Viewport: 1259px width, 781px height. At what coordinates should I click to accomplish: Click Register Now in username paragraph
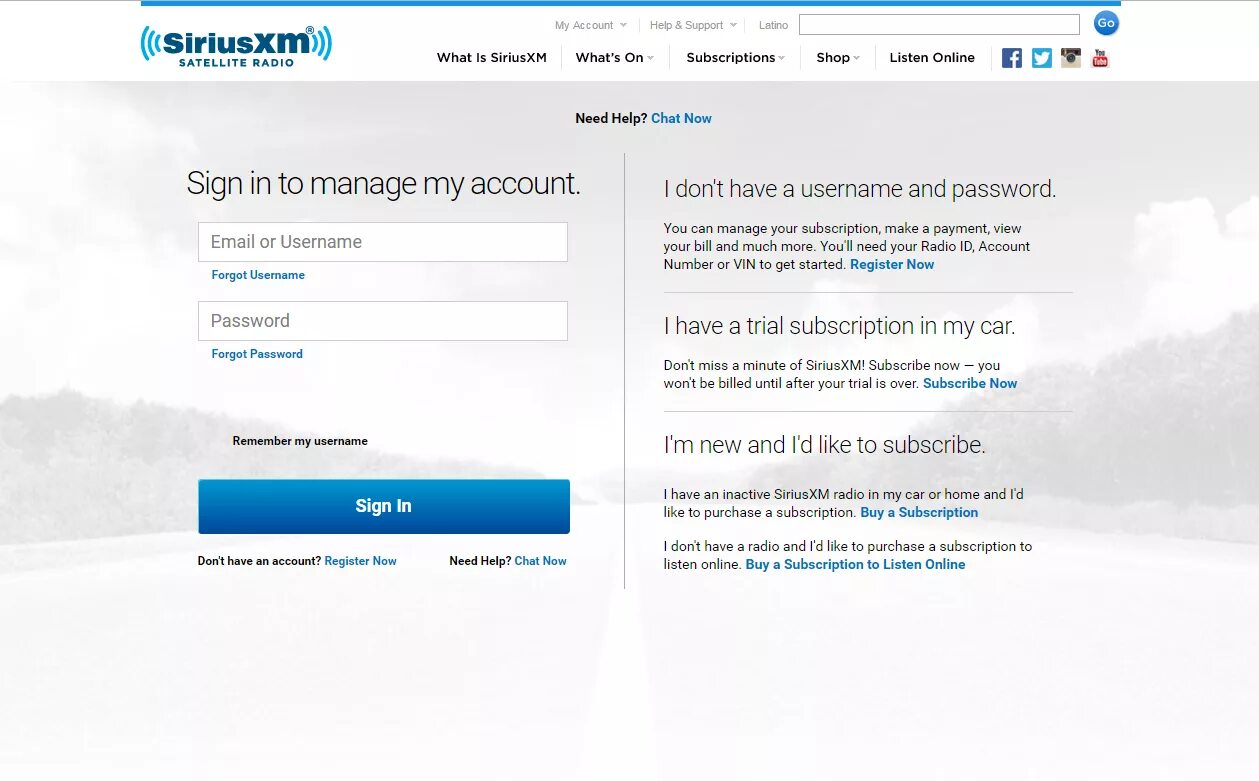coord(892,265)
